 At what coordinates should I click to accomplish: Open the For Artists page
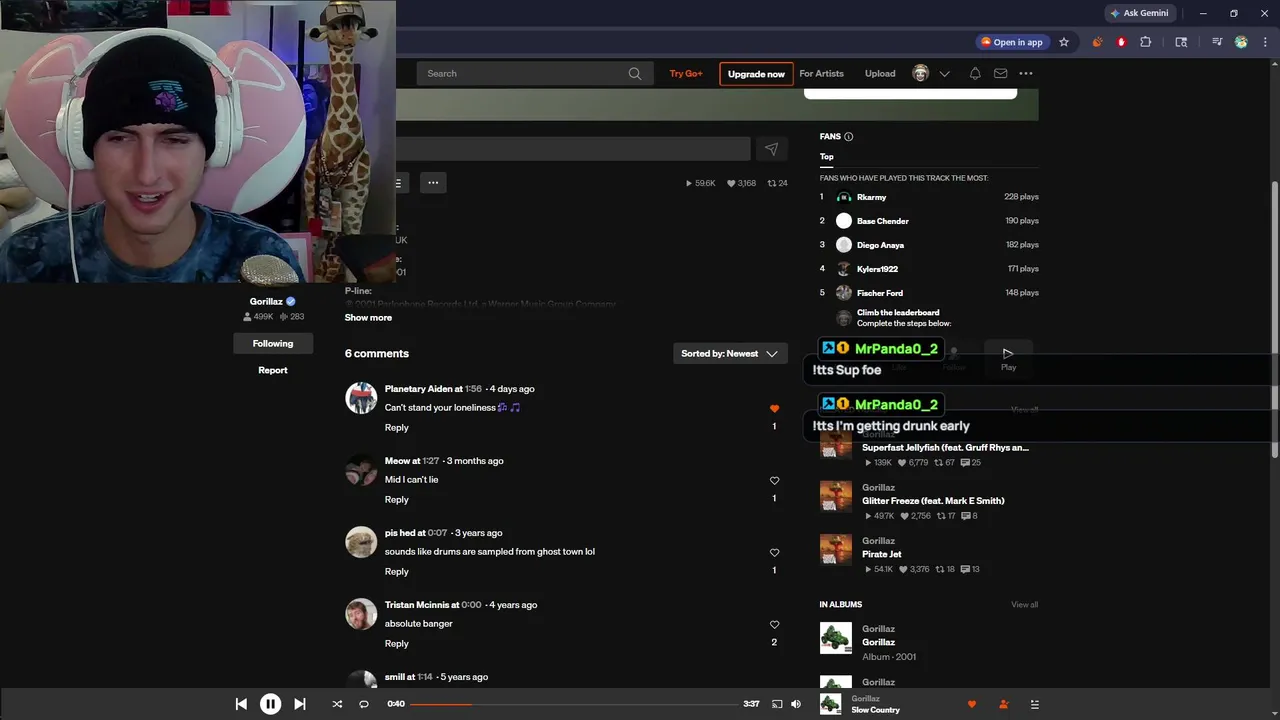tap(821, 74)
